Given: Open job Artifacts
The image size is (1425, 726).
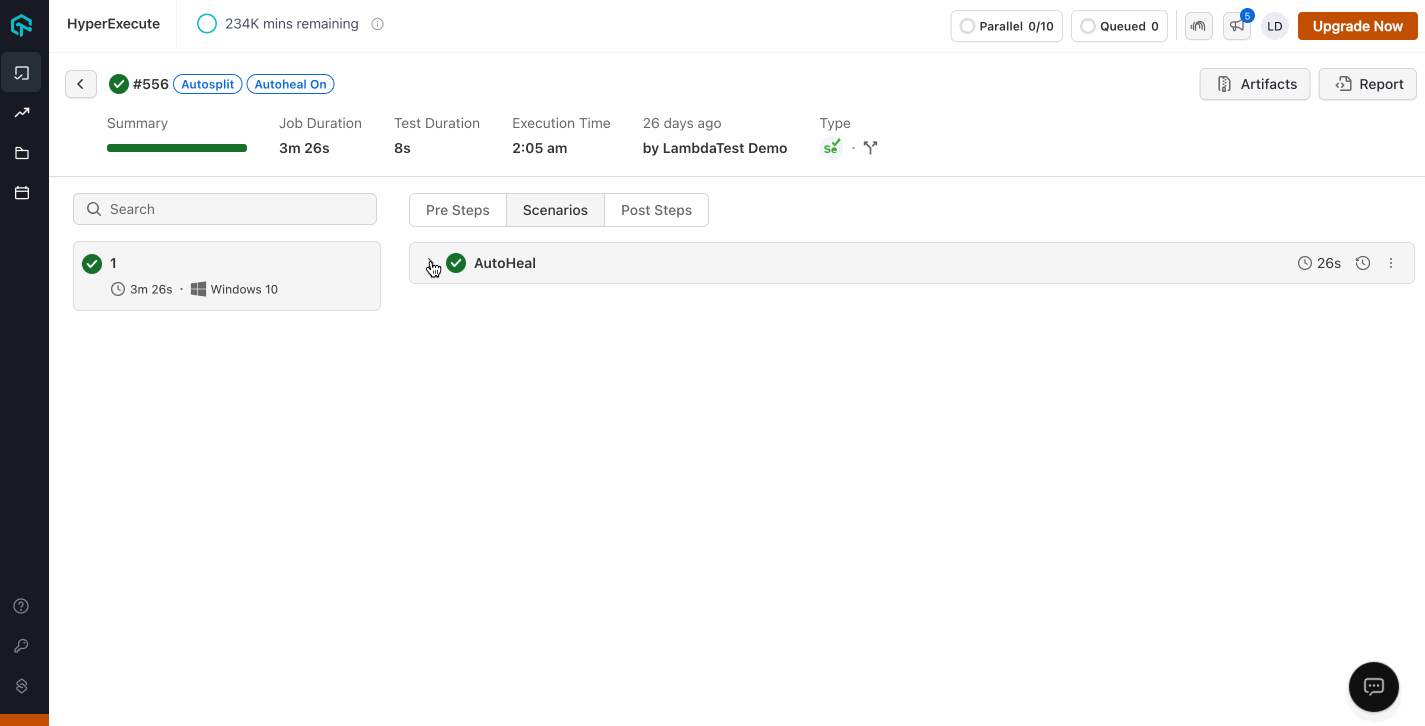Looking at the screenshot, I should point(1254,84).
